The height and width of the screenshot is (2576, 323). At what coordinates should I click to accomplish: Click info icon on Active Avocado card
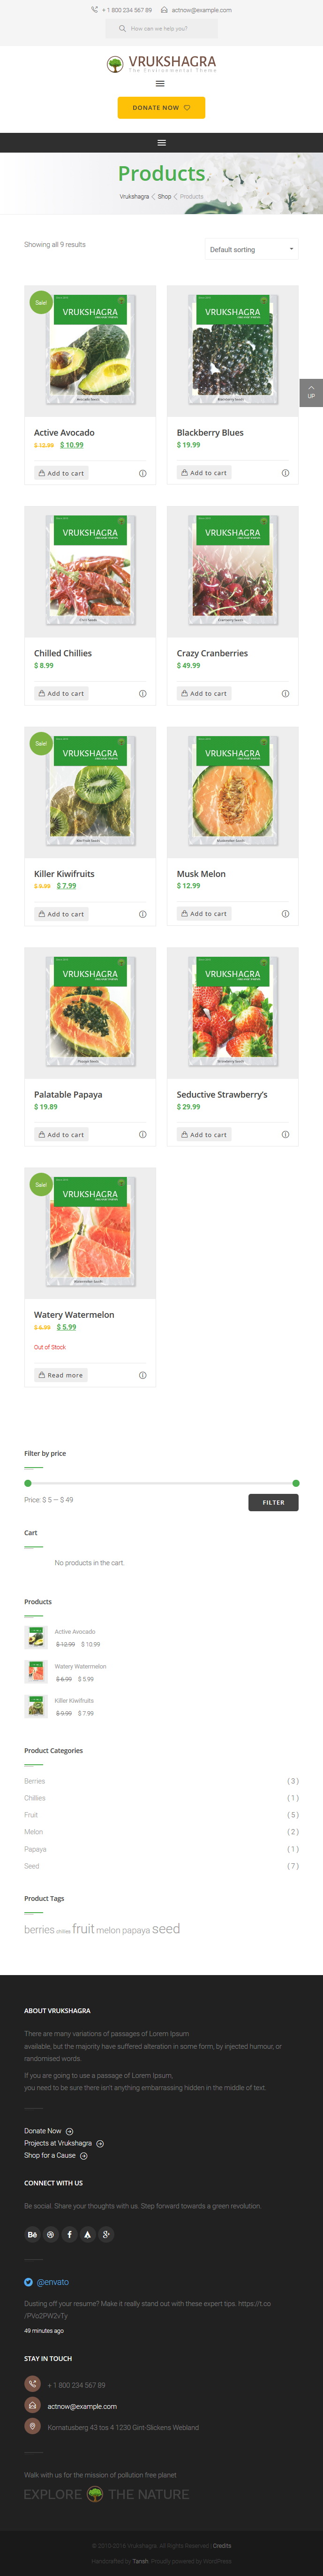pos(142,473)
